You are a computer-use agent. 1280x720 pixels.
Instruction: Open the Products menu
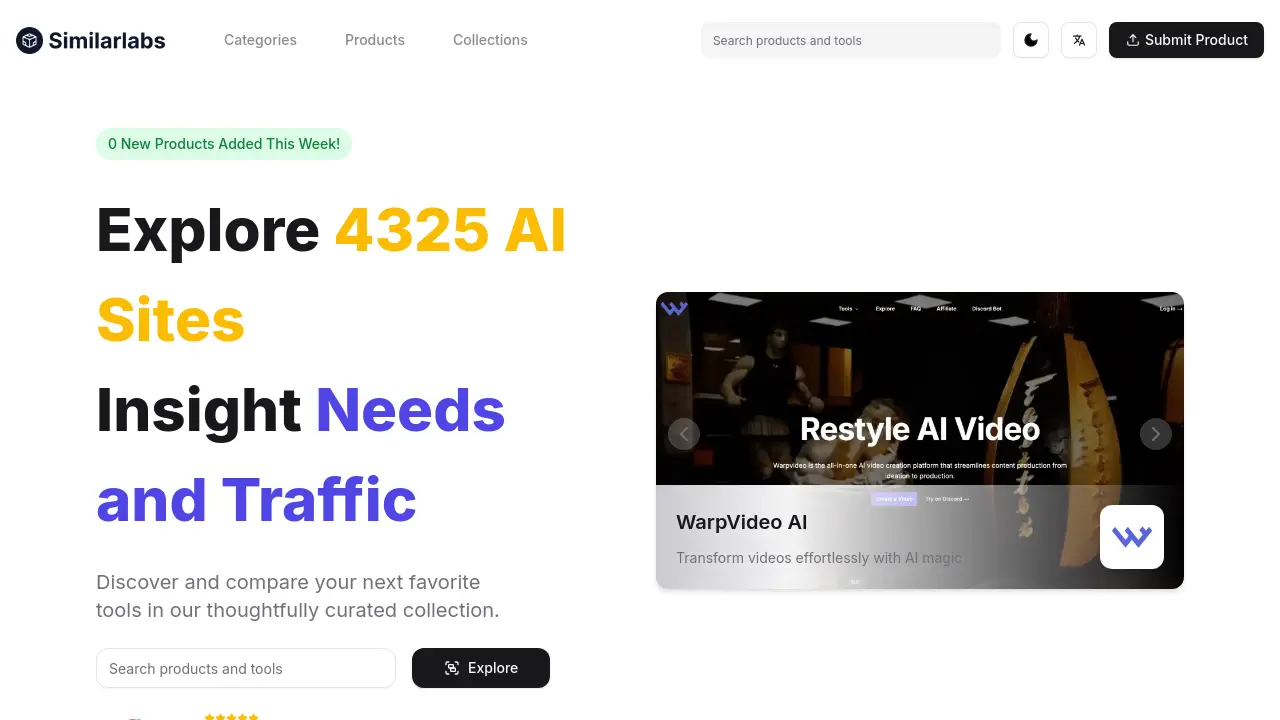click(x=375, y=40)
